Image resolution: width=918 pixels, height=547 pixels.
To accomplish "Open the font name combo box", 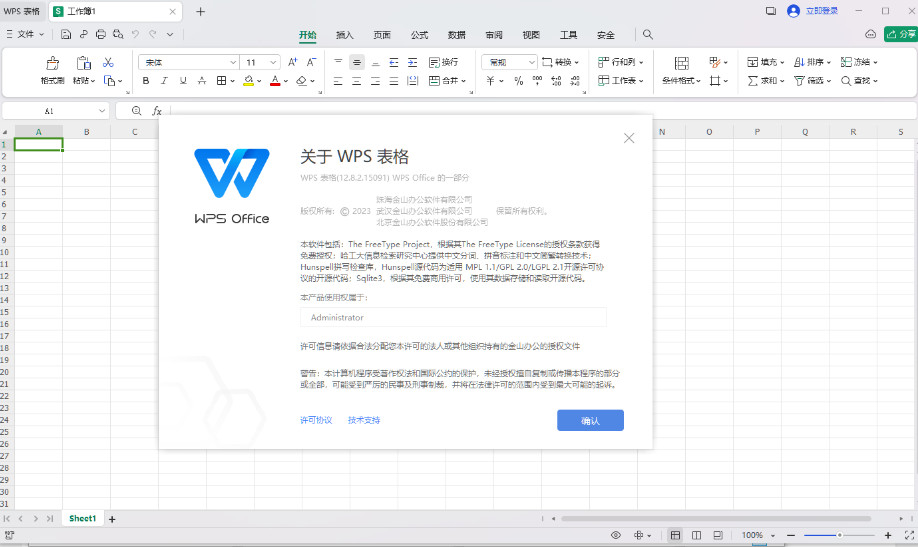I will 189,62.
